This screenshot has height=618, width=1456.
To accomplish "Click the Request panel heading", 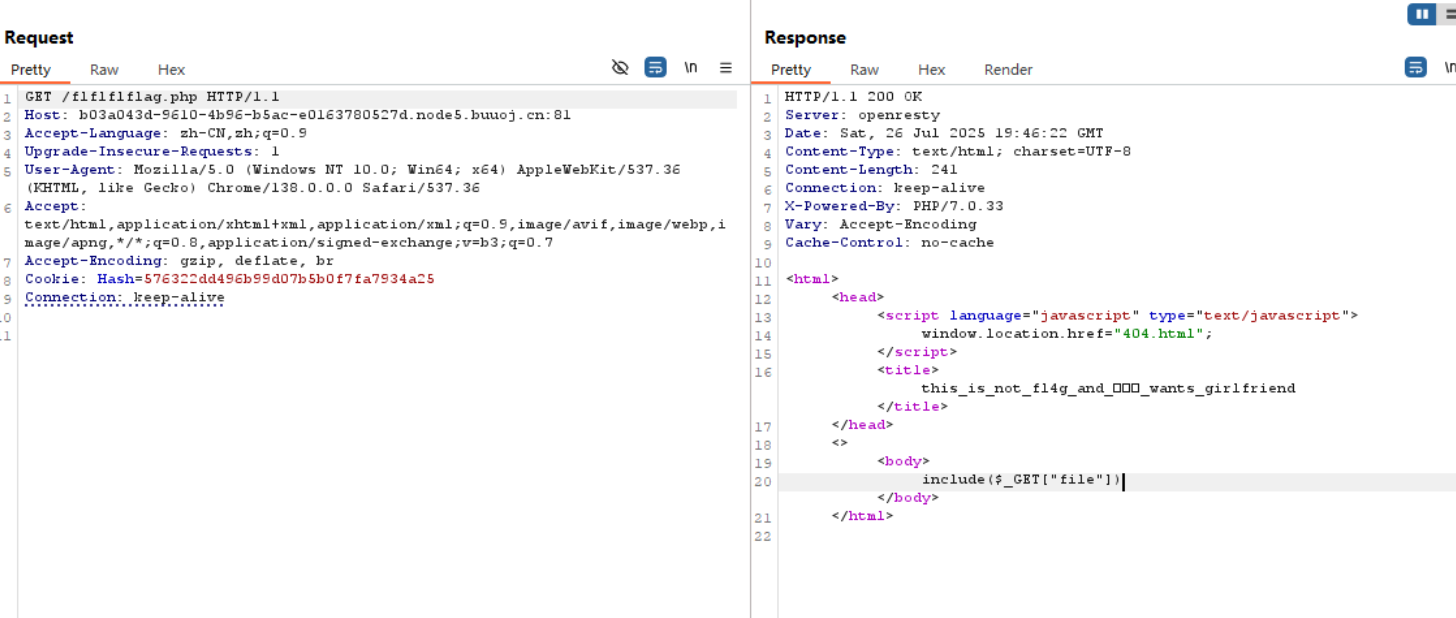I will pos(39,37).
